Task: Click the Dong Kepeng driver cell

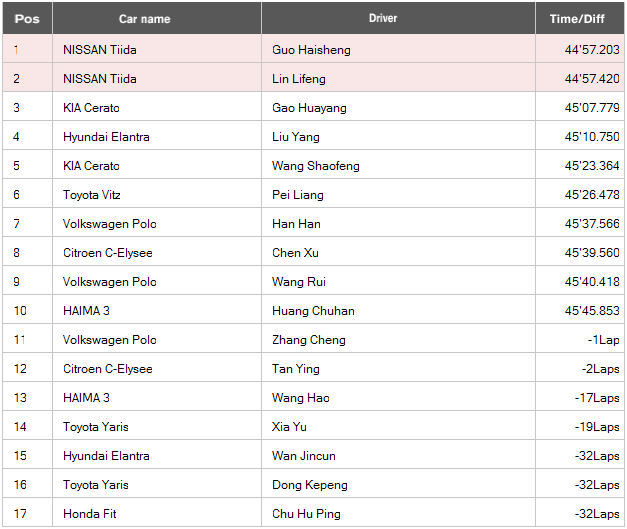Action: (x=398, y=483)
